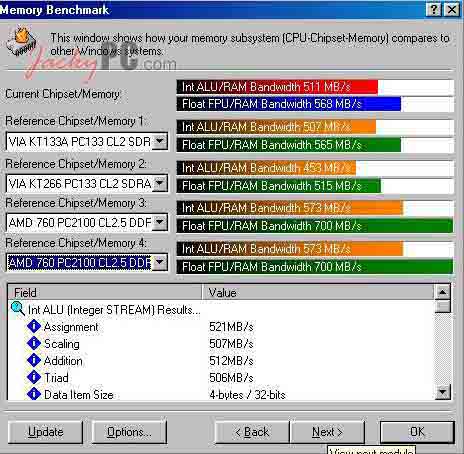Click the 521MB/s value

click(x=231, y=327)
